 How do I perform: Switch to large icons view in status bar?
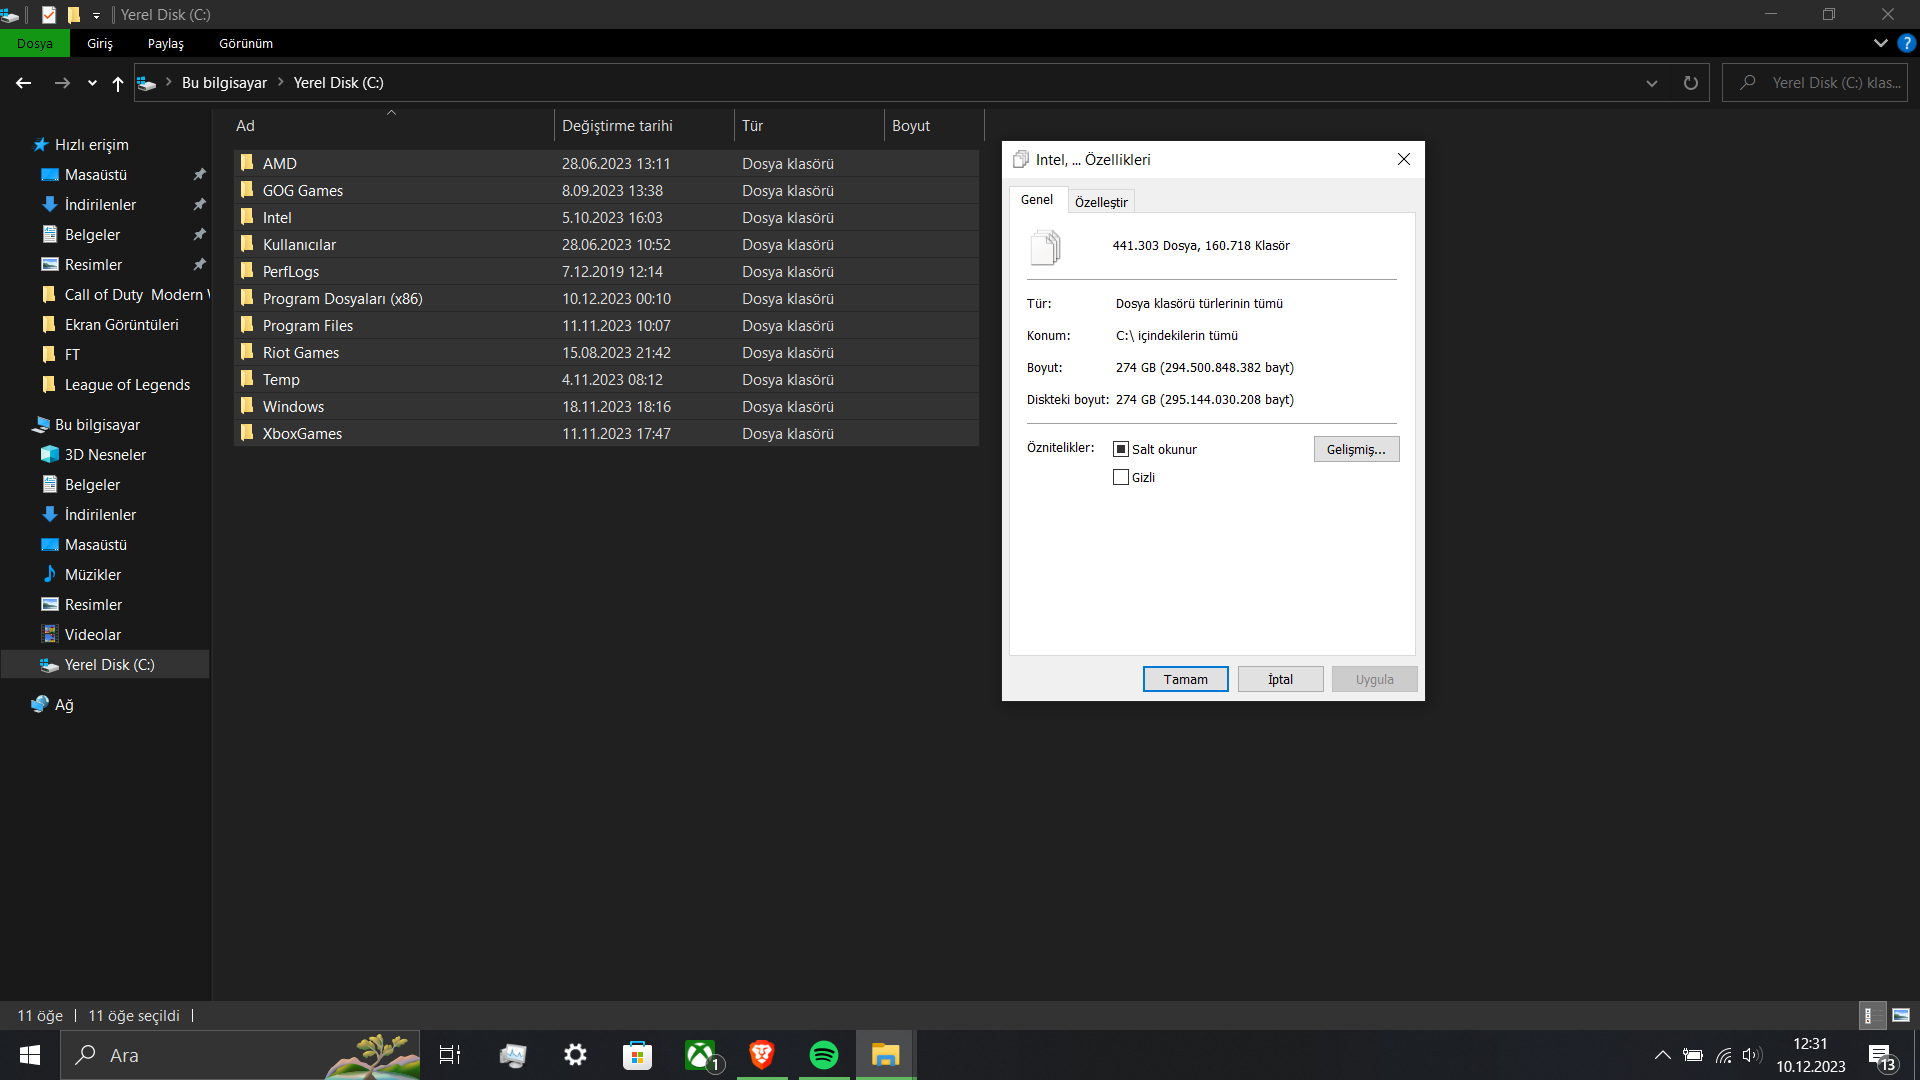[1901, 1015]
